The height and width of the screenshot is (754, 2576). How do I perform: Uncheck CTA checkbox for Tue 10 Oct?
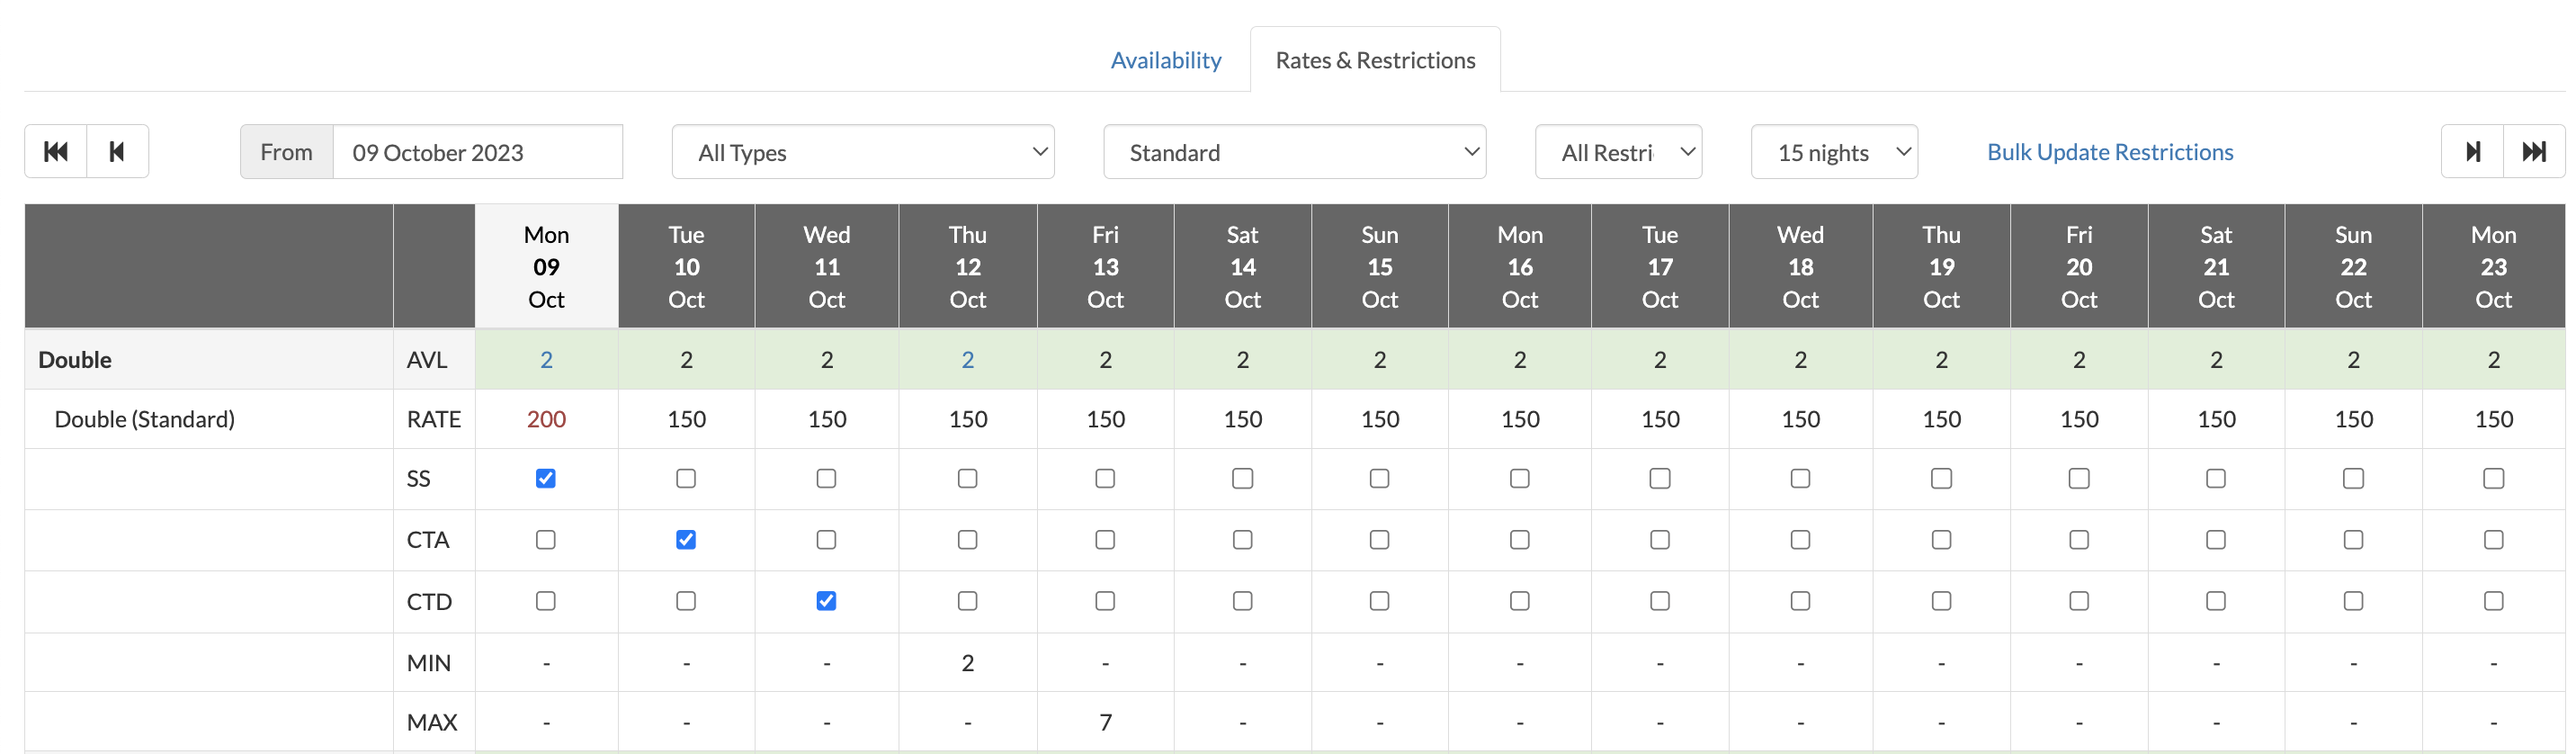686,540
